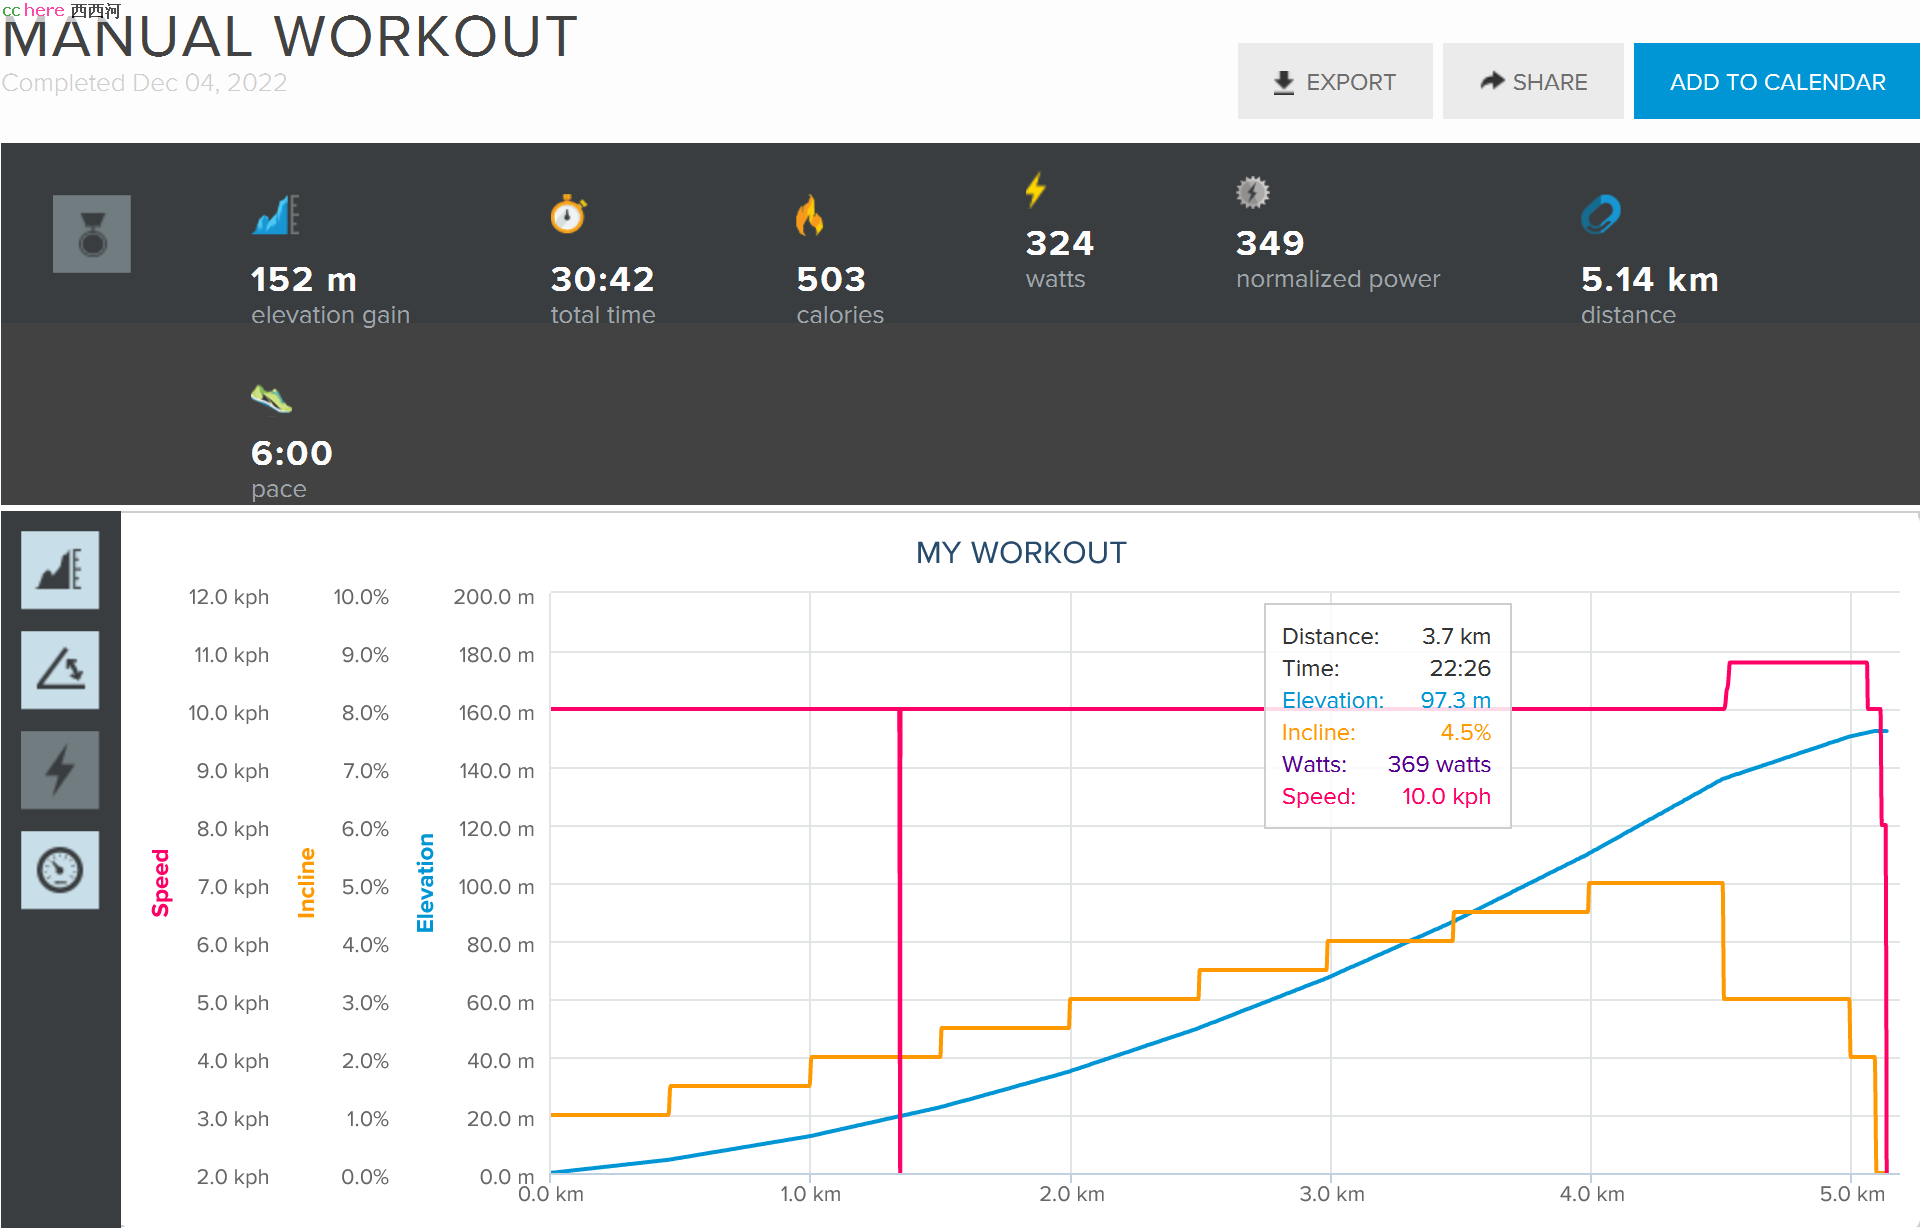Click the blue Elevation axis label
The width and height of the screenshot is (1920, 1228).
pos(425,883)
